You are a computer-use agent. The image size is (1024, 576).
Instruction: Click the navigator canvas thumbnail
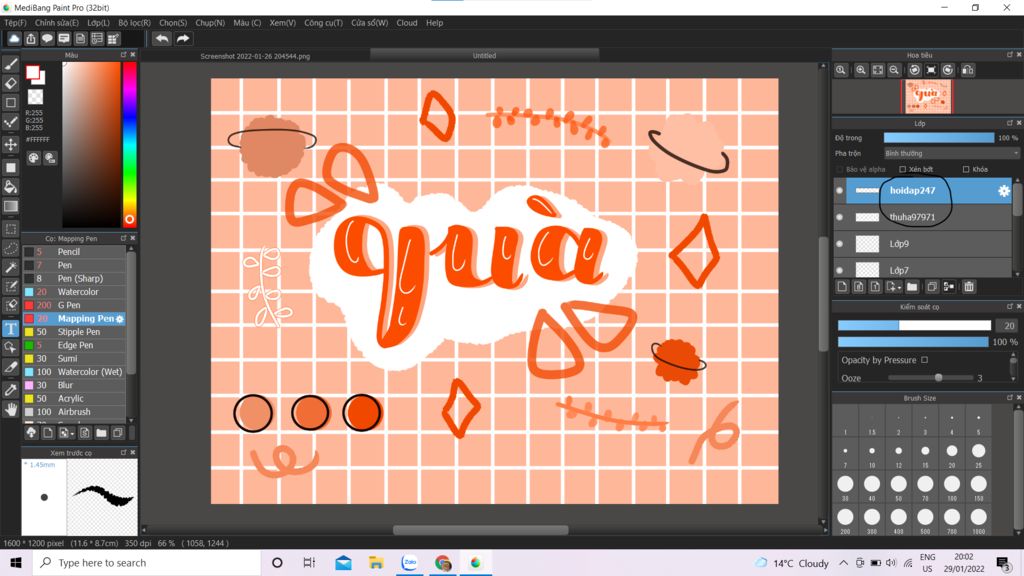coord(927,97)
